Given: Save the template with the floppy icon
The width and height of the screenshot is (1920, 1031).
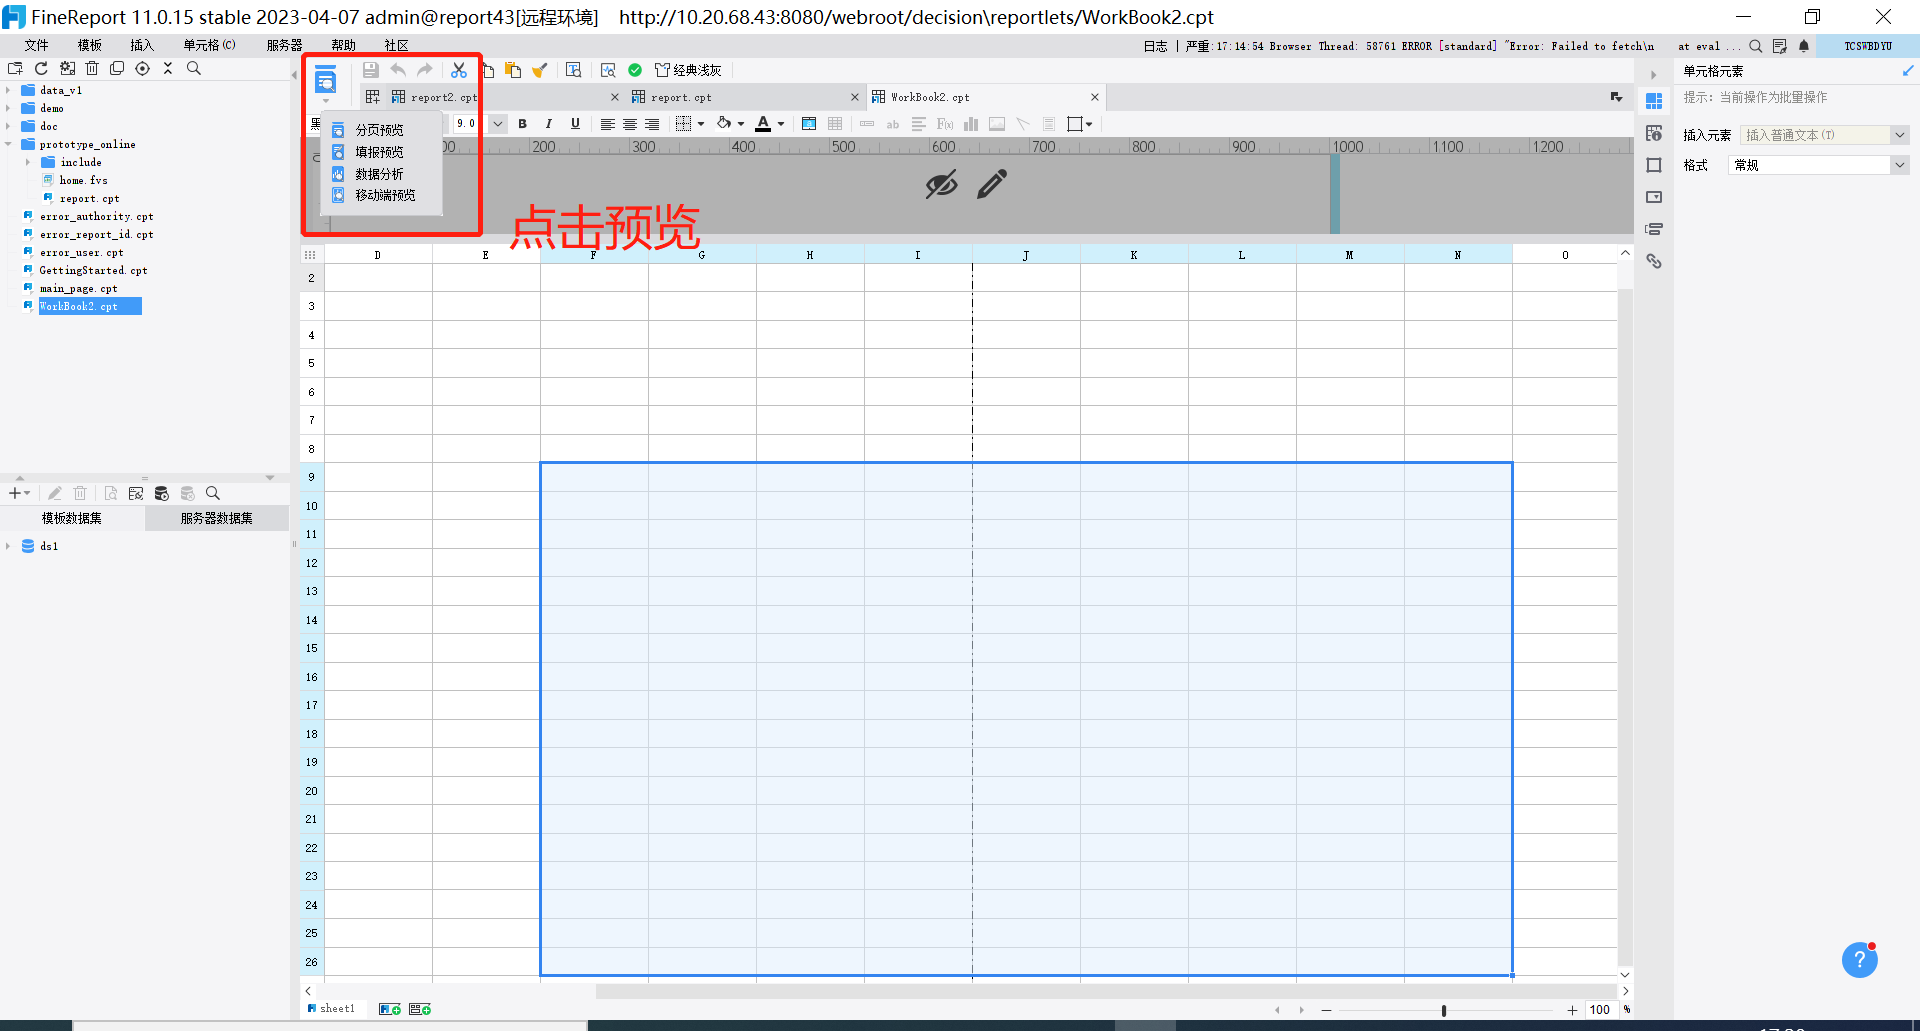Looking at the screenshot, I should 371,70.
